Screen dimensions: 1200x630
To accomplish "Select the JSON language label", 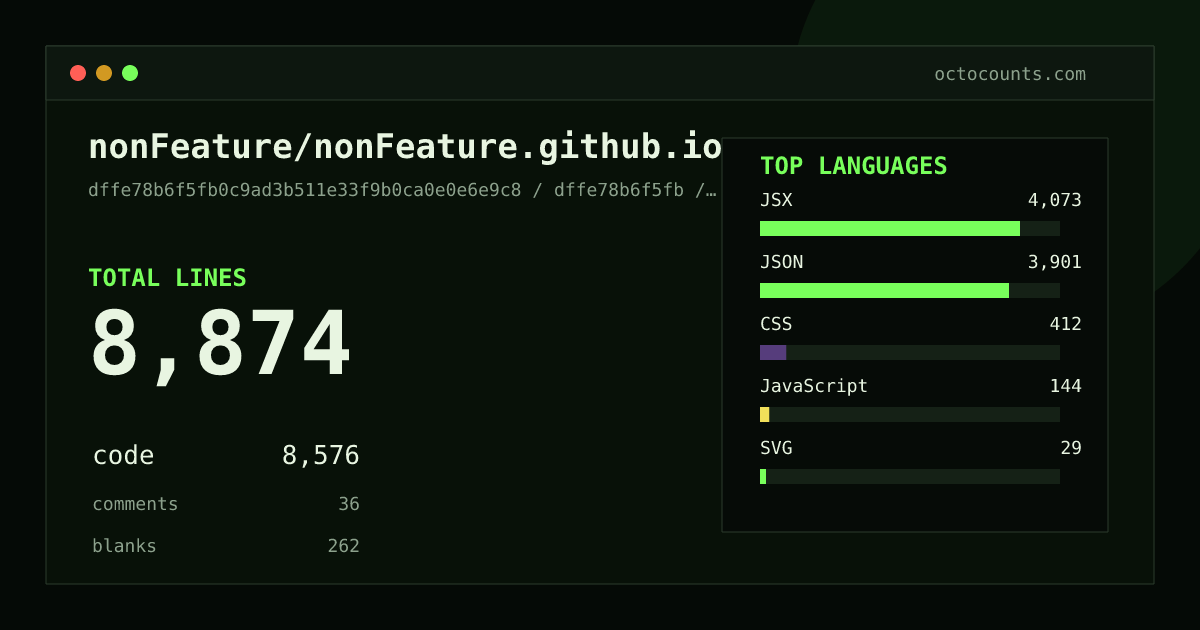I will (781, 262).
